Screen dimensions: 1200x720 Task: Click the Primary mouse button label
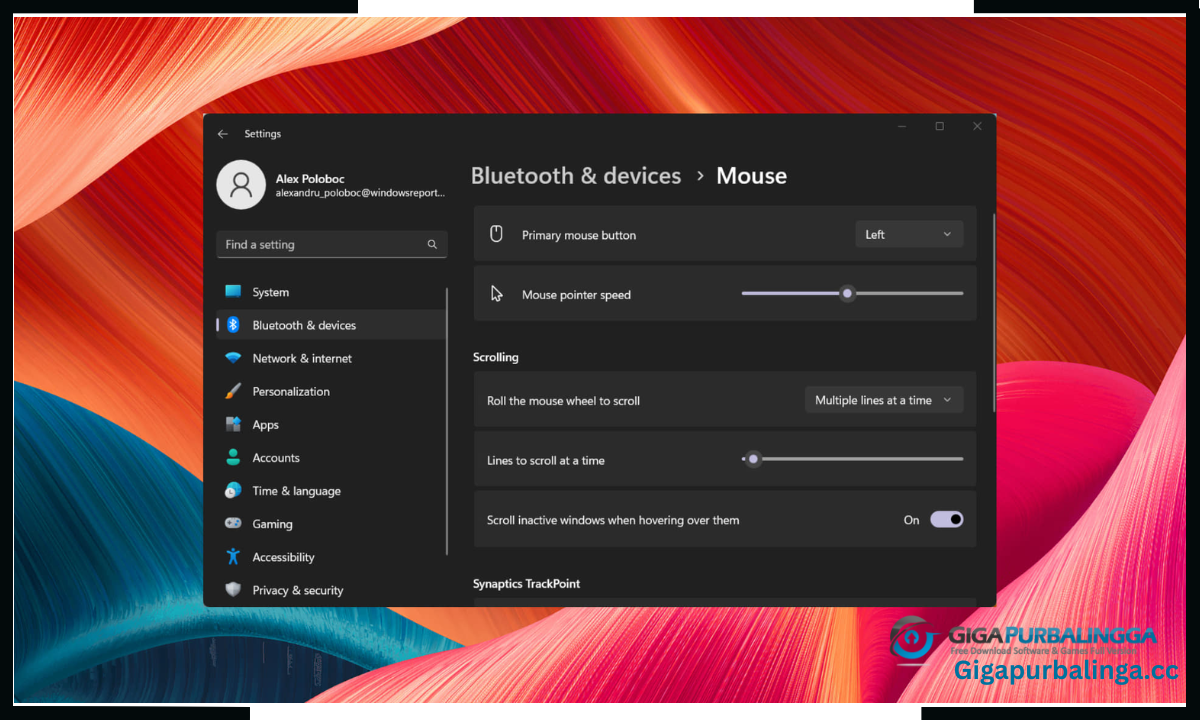coord(579,235)
